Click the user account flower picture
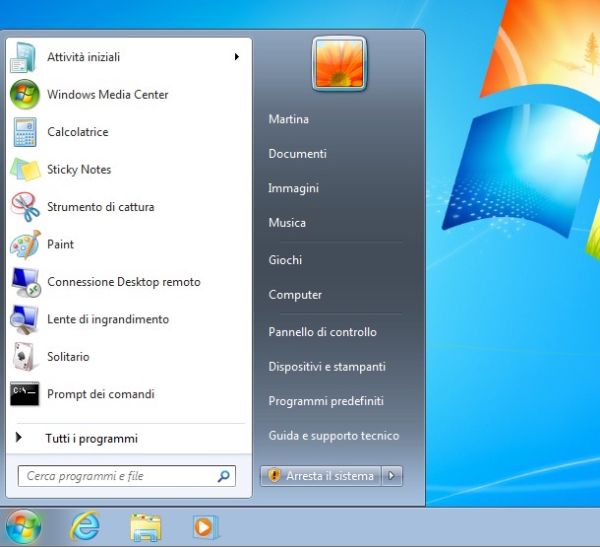The image size is (600, 547). [x=339, y=63]
